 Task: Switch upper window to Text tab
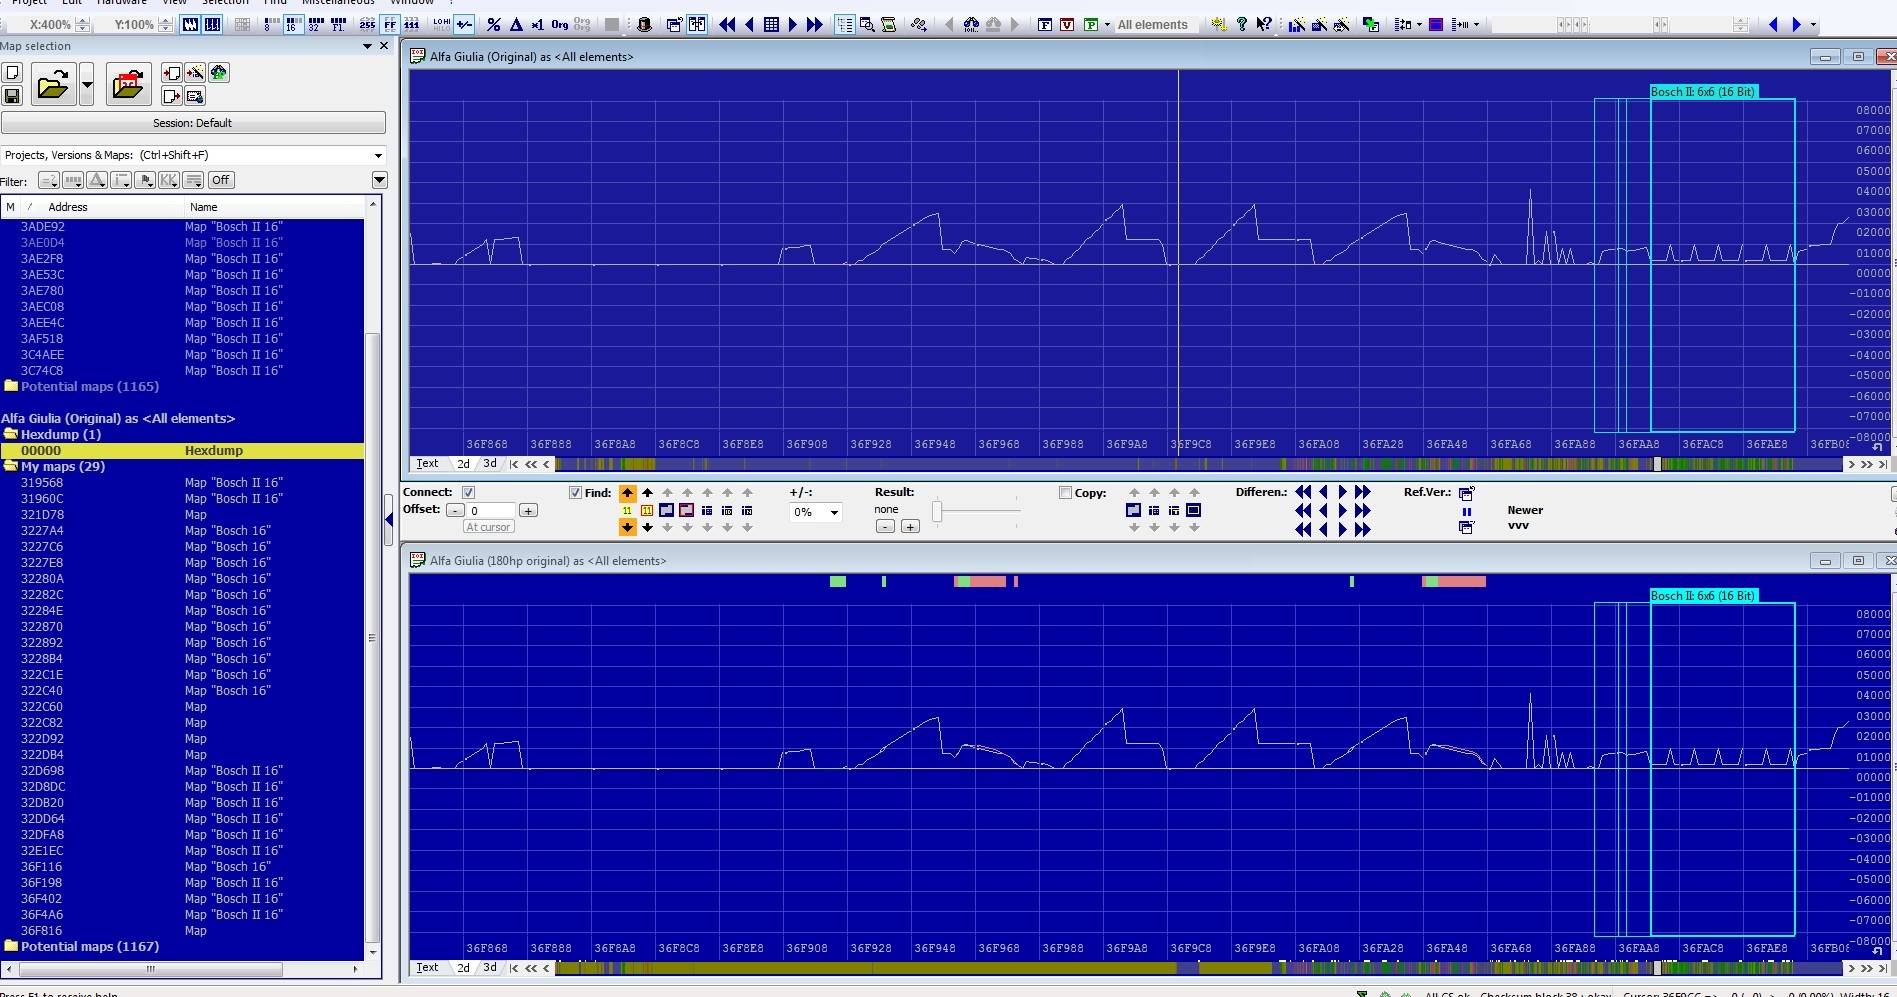click(427, 464)
